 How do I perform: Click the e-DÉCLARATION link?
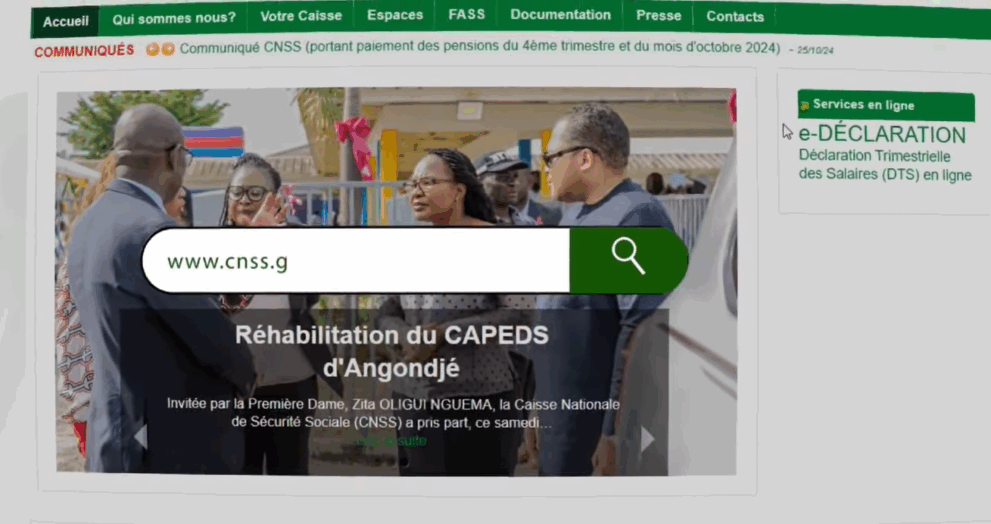[x=882, y=134]
